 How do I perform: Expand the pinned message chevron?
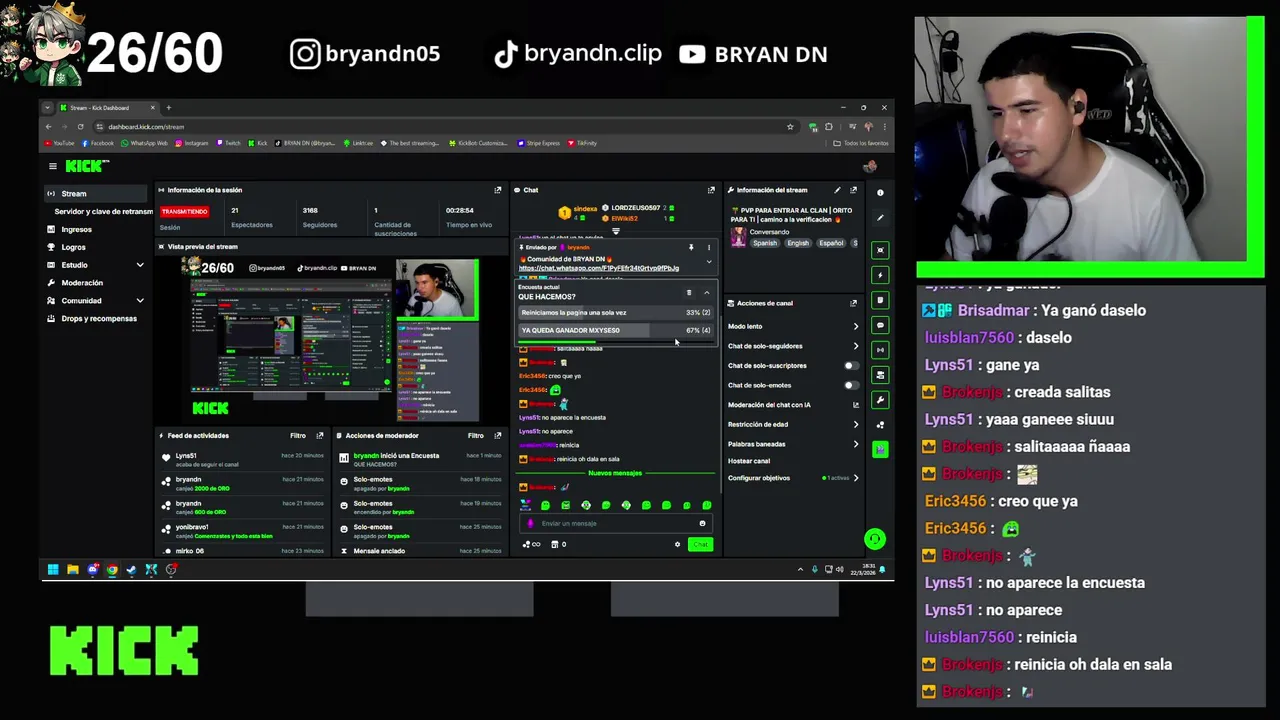click(x=709, y=262)
